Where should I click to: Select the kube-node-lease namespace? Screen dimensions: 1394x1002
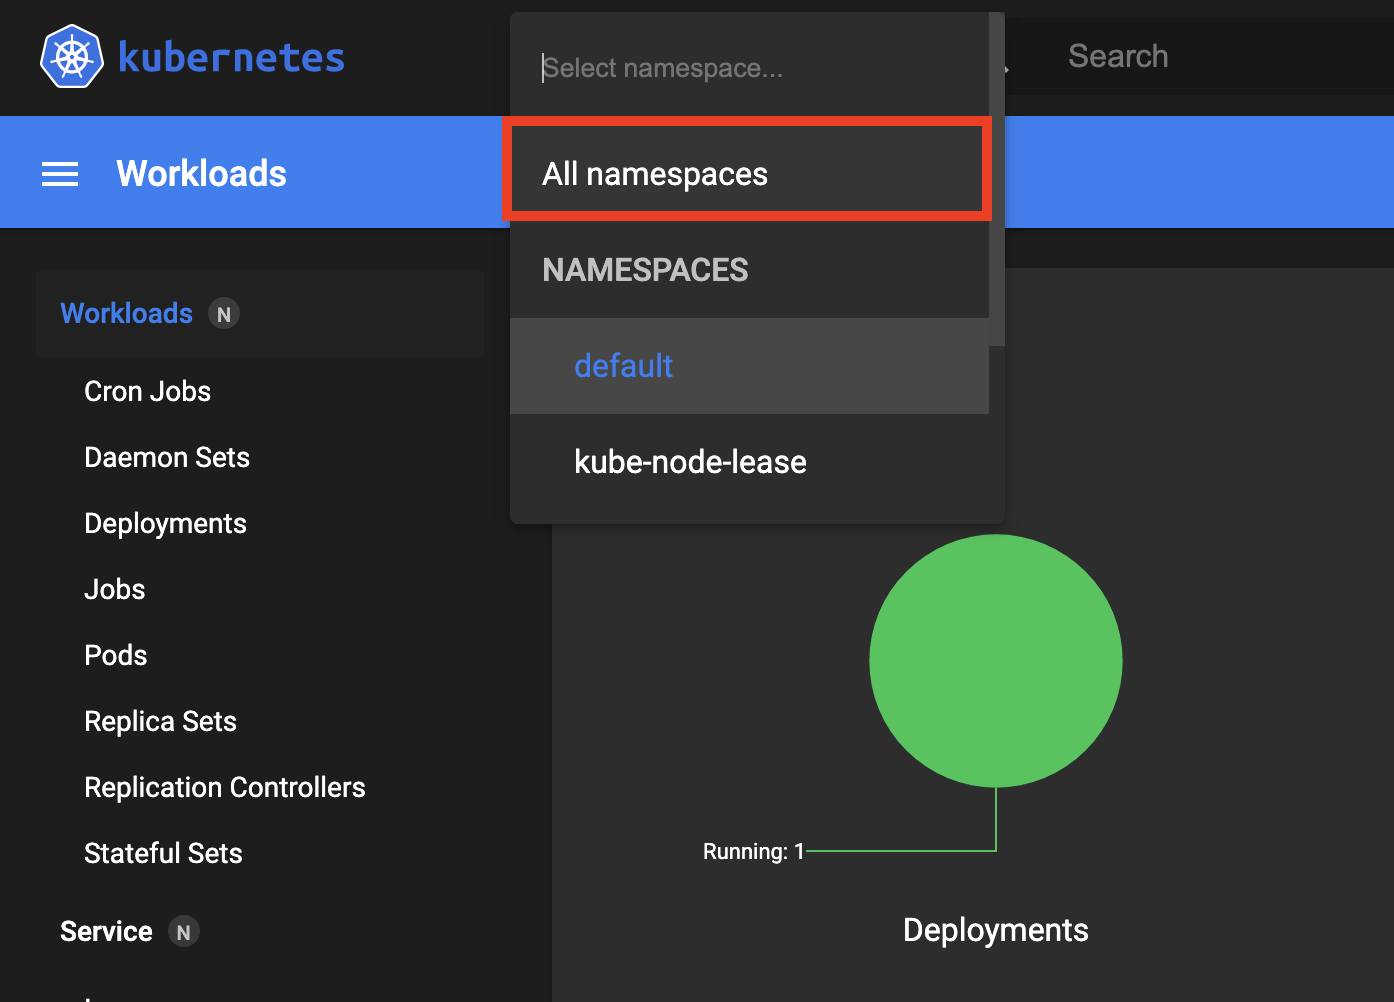pos(690,462)
